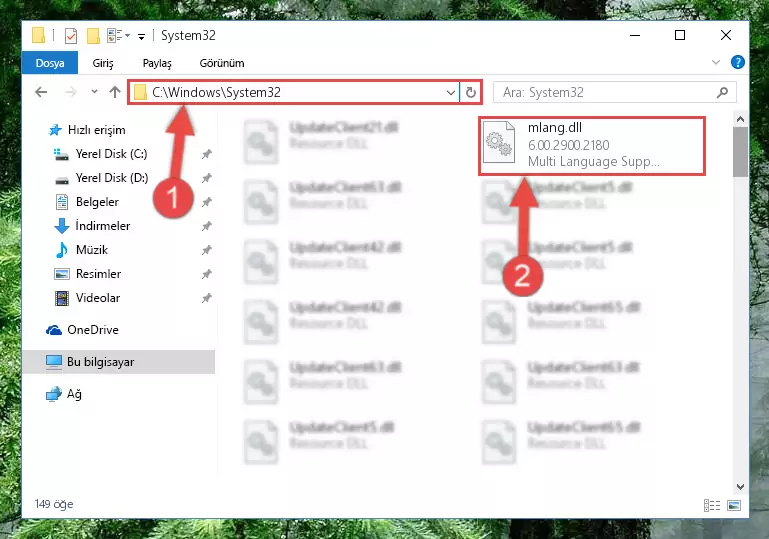Click the search magnifier icon

point(722,92)
